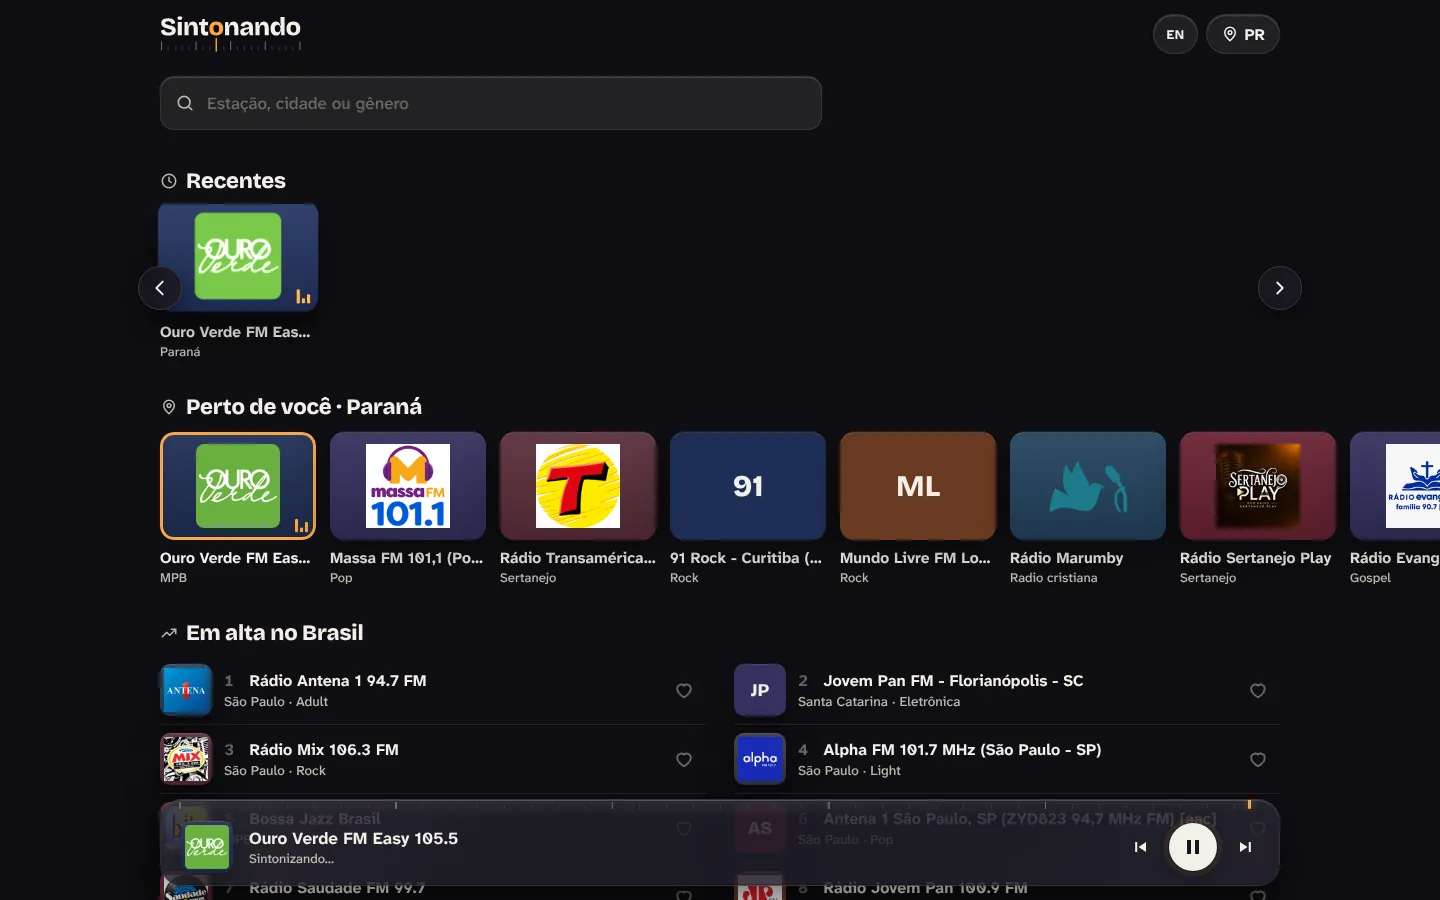This screenshot has height=900, width=1440.
Task: Tune in to Rádio Transamérica card
Action: click(x=578, y=508)
